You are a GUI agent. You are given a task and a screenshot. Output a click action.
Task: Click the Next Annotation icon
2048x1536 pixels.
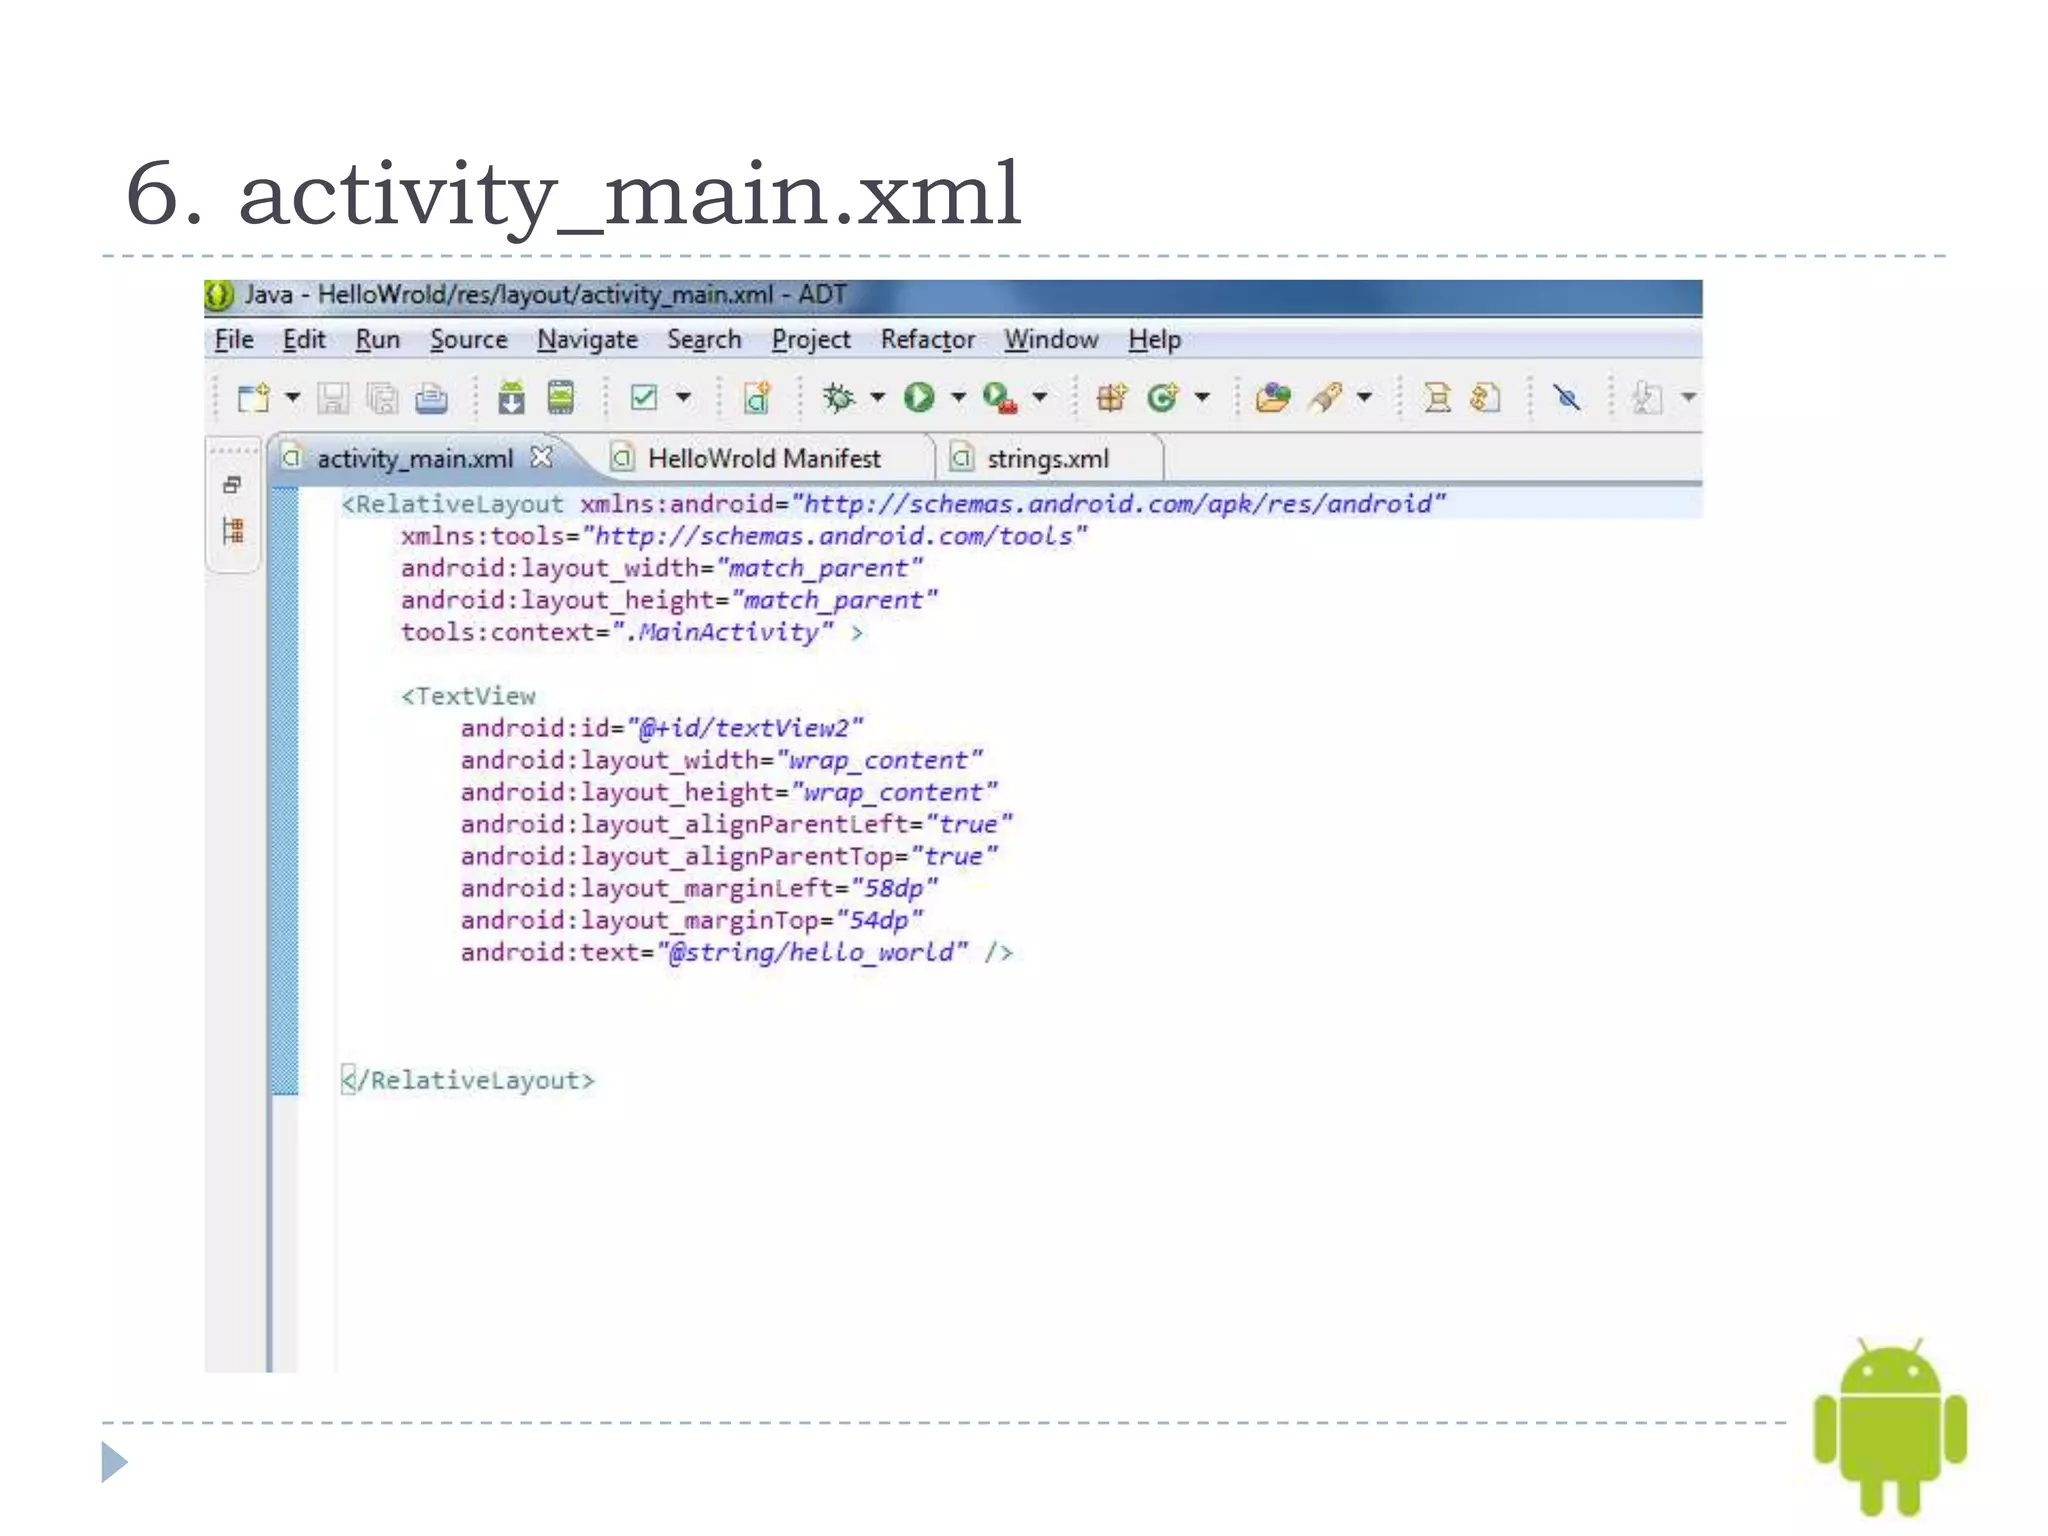(x=1486, y=398)
